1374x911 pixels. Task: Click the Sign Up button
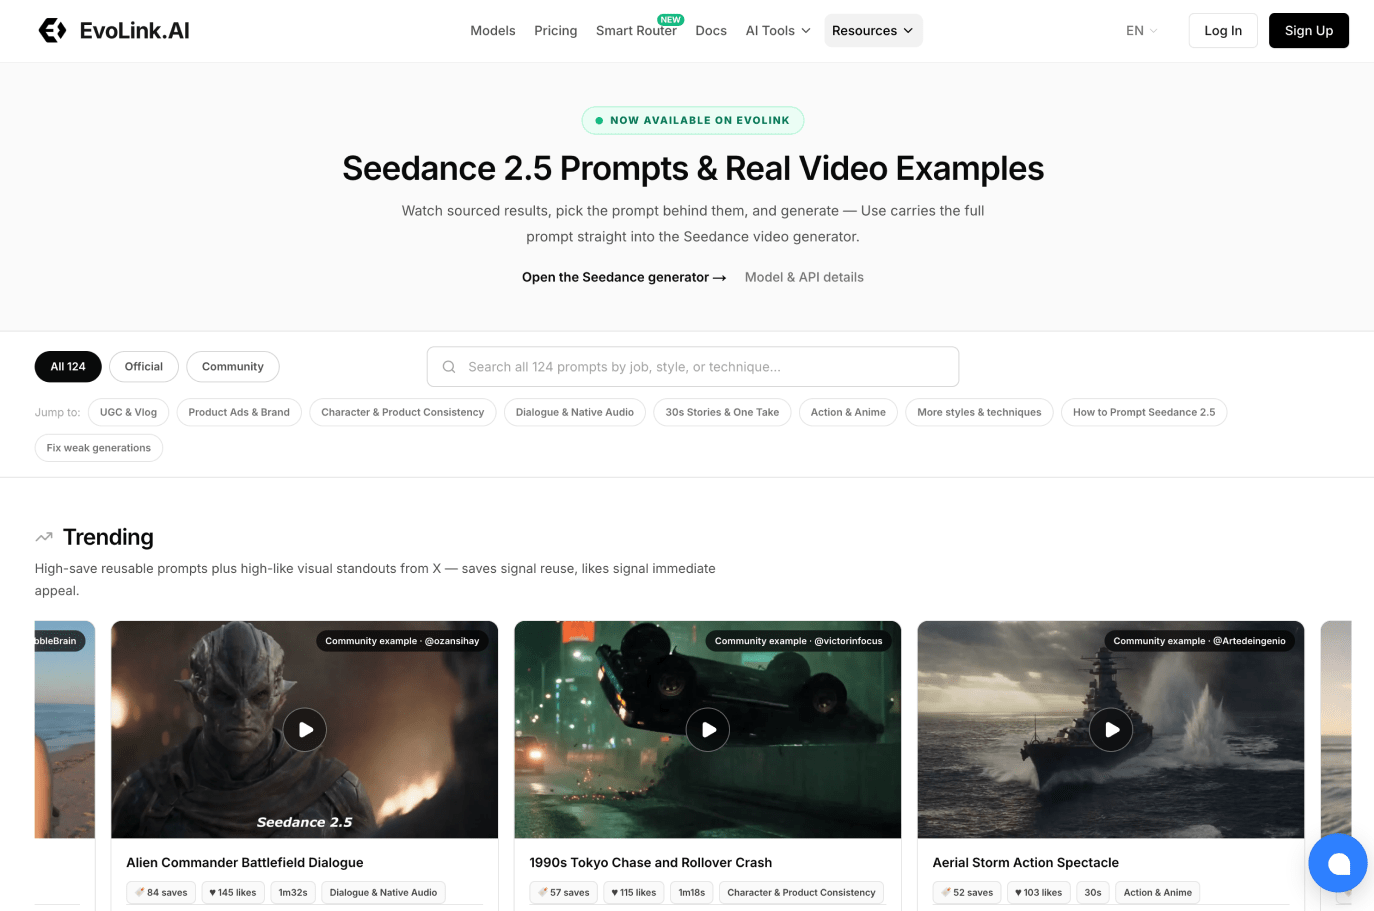pyautogui.click(x=1309, y=31)
